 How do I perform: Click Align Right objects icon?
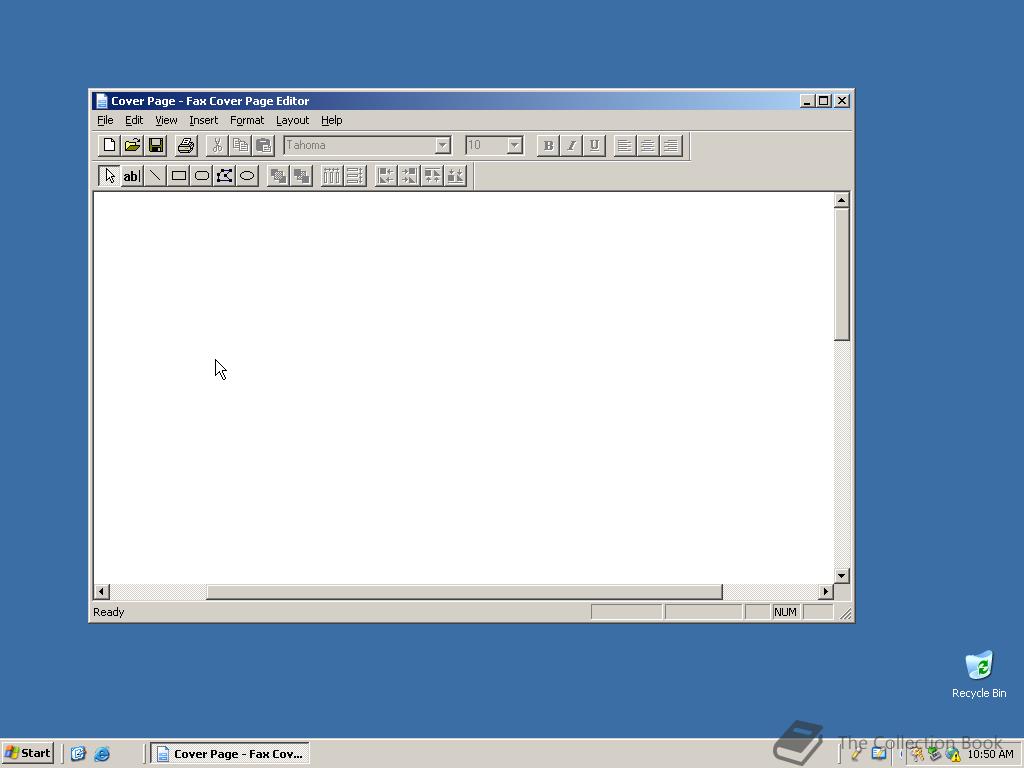point(409,176)
